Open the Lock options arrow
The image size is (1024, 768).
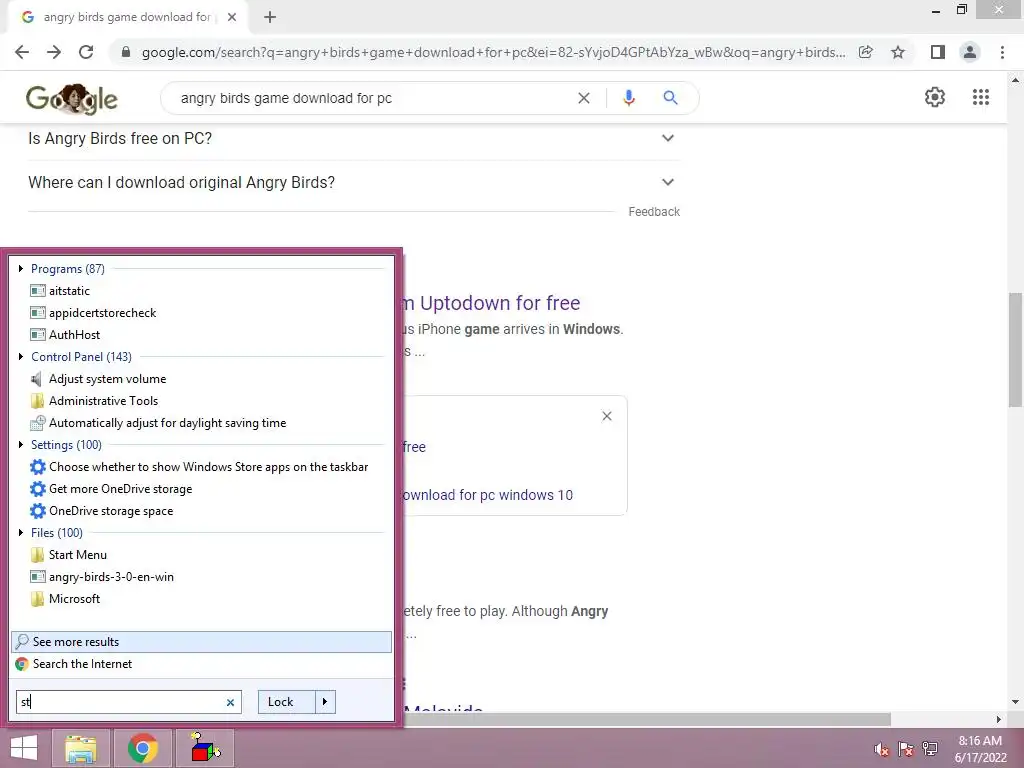(325, 702)
